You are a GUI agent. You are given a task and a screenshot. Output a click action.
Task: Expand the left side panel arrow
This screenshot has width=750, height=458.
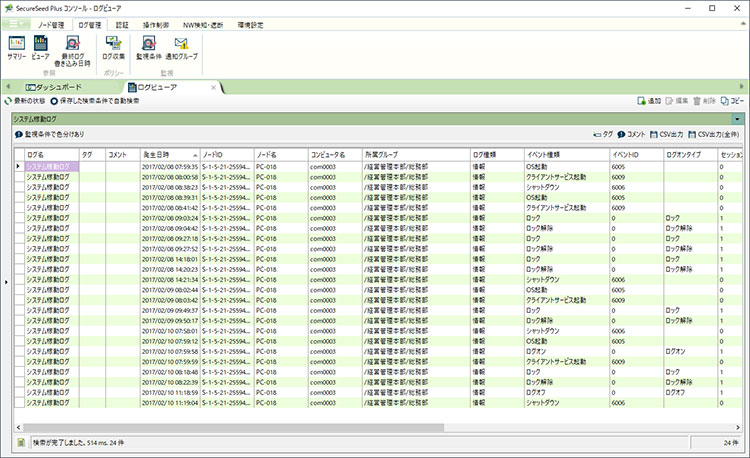point(6,283)
